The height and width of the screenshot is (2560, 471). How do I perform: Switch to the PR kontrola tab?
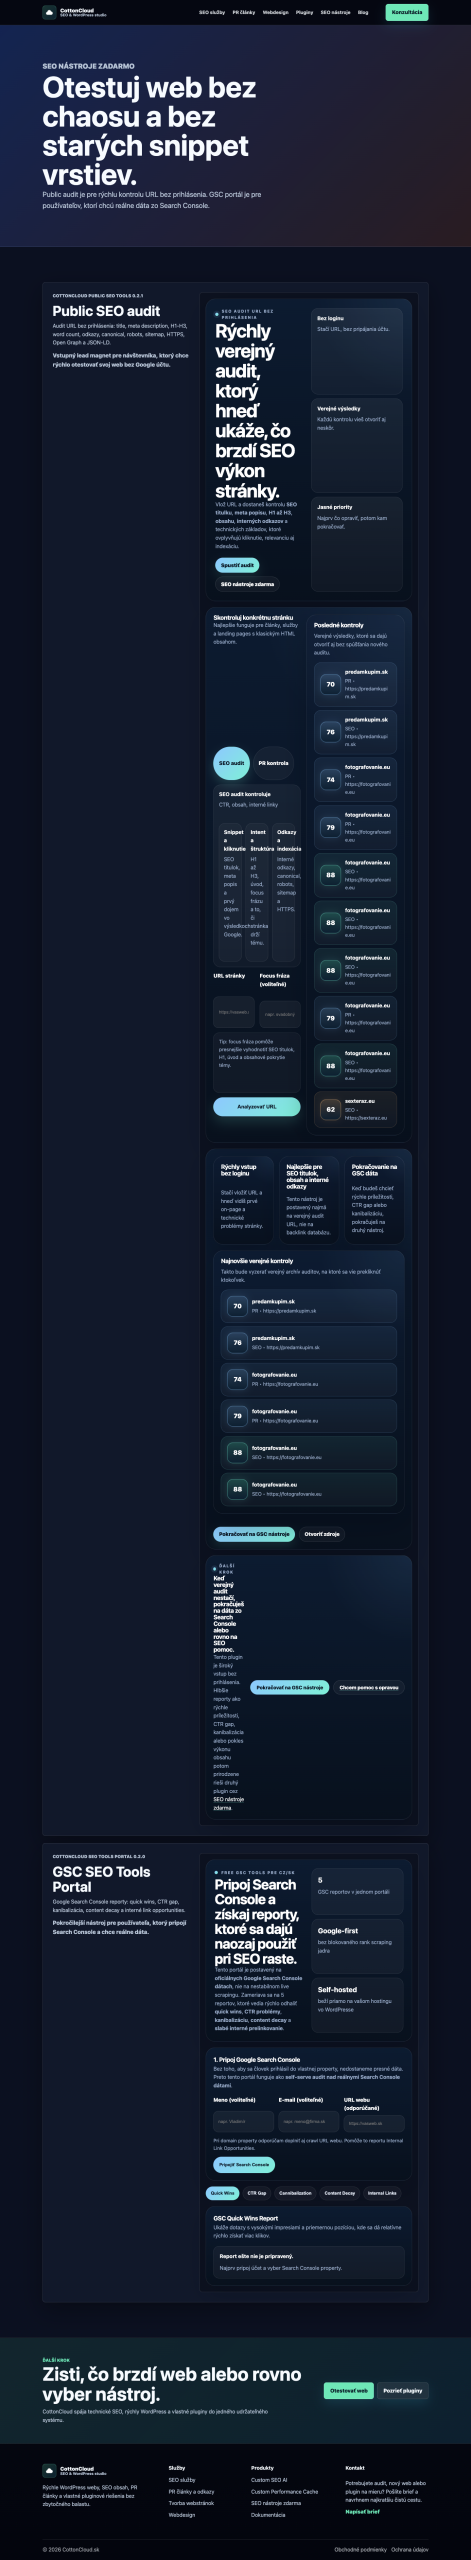coord(273,763)
